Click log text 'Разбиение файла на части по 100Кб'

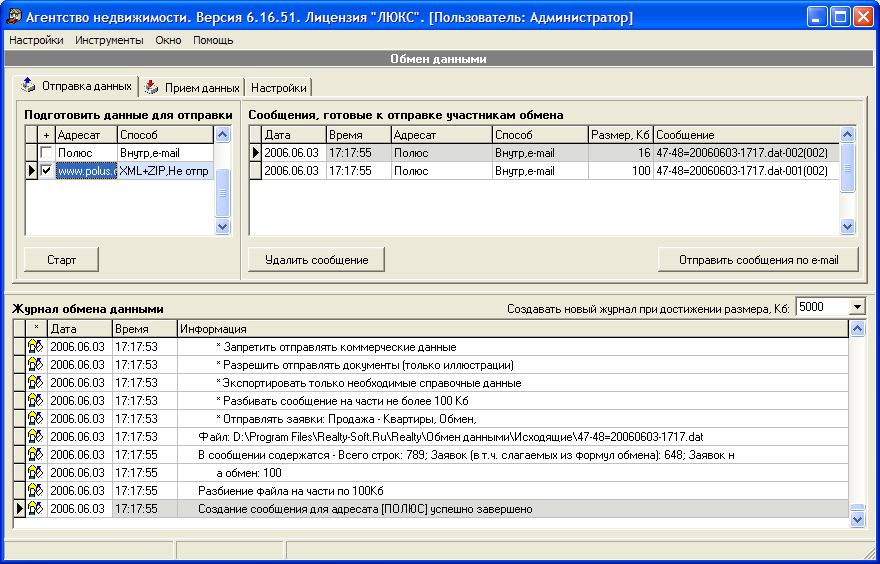(x=291, y=491)
